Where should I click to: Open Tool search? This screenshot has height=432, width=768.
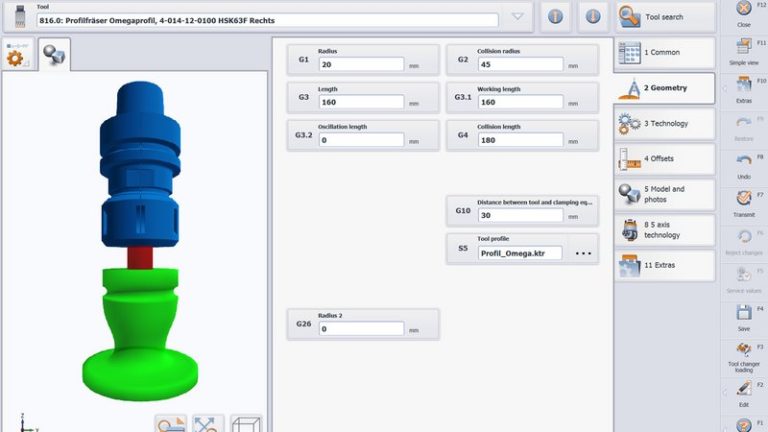665,17
